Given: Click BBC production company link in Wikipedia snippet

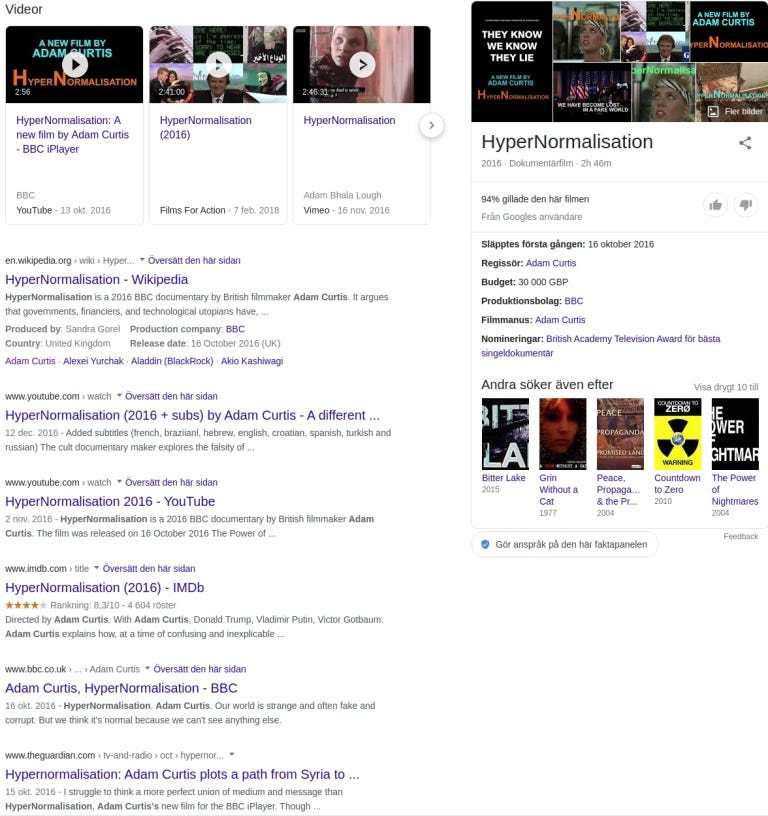Looking at the screenshot, I should click(235, 329).
